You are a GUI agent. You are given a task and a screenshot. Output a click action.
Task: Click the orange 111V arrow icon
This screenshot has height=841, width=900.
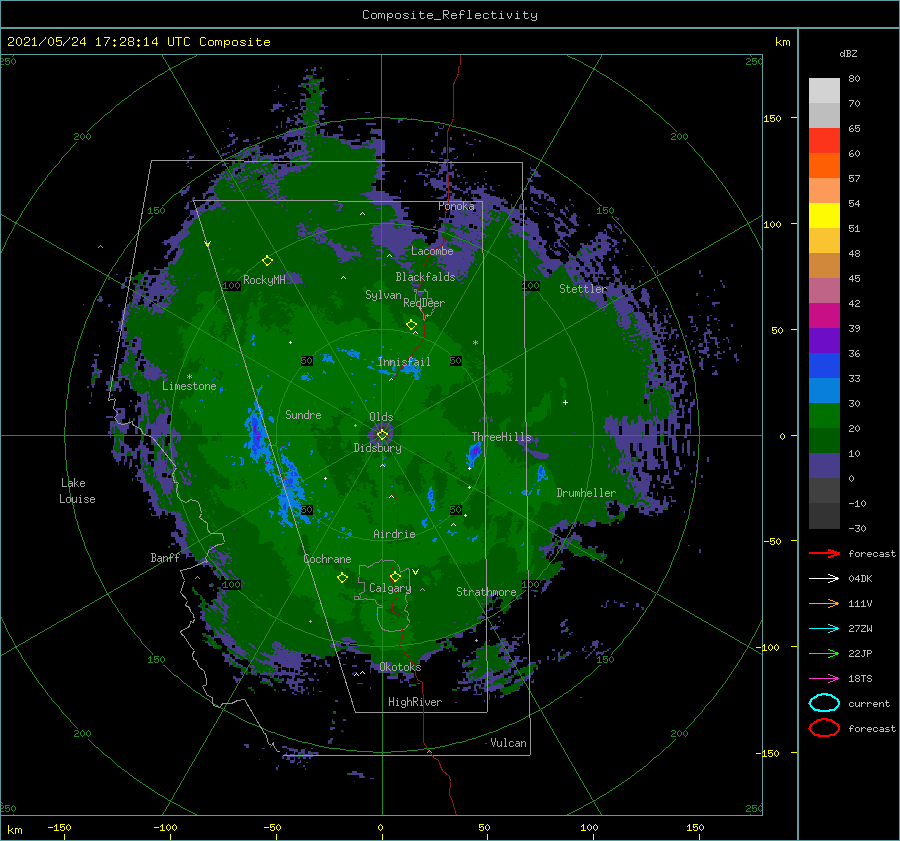(824, 603)
